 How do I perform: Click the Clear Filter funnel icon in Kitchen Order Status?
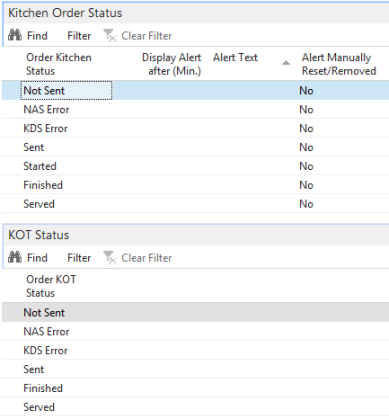click(x=110, y=35)
